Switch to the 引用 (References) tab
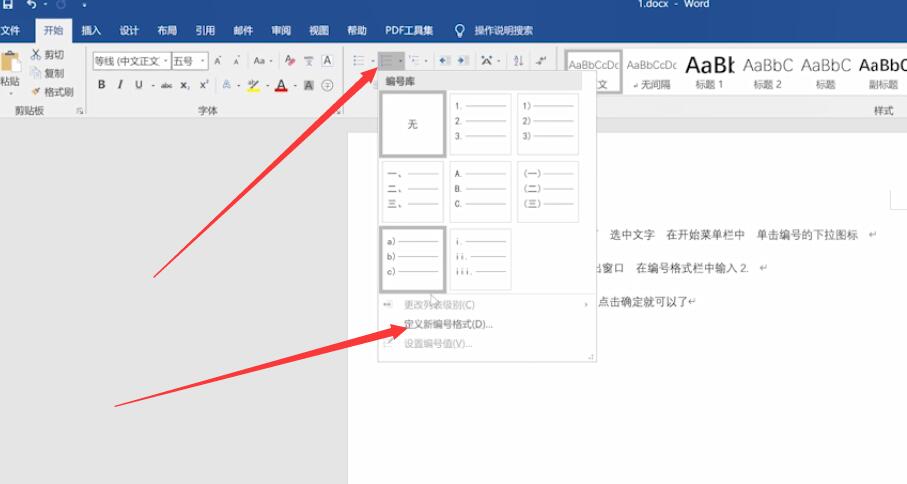 tap(205, 31)
